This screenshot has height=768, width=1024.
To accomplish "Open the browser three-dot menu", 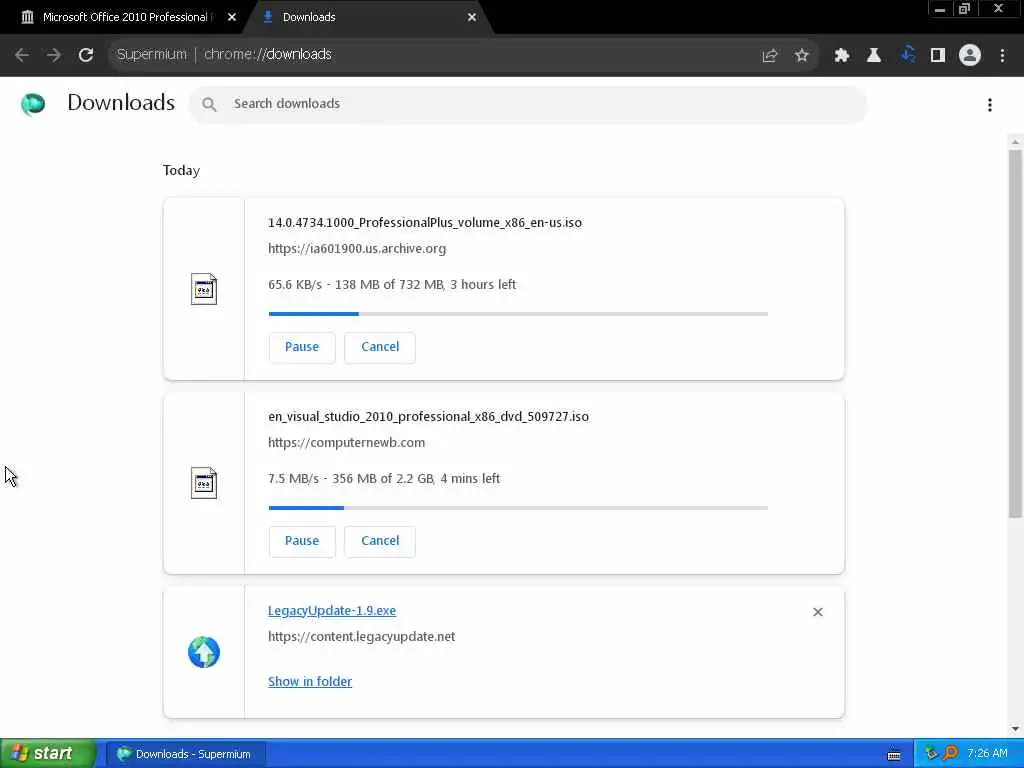I will coord(1002,56).
